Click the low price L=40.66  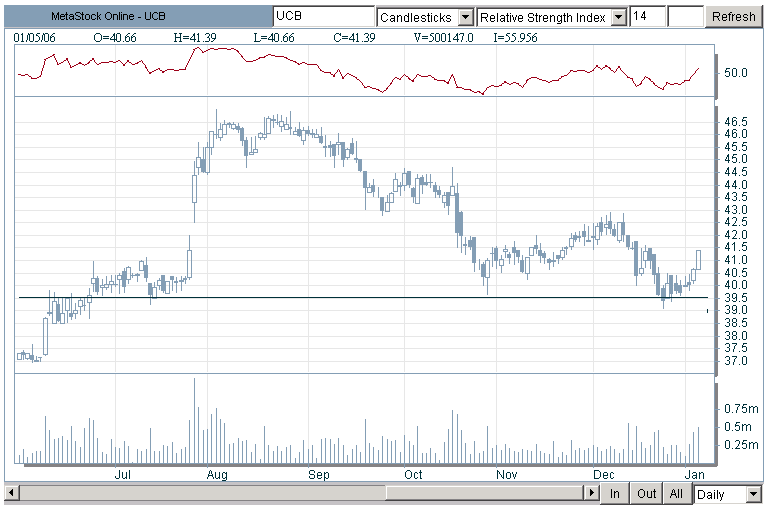click(x=274, y=38)
